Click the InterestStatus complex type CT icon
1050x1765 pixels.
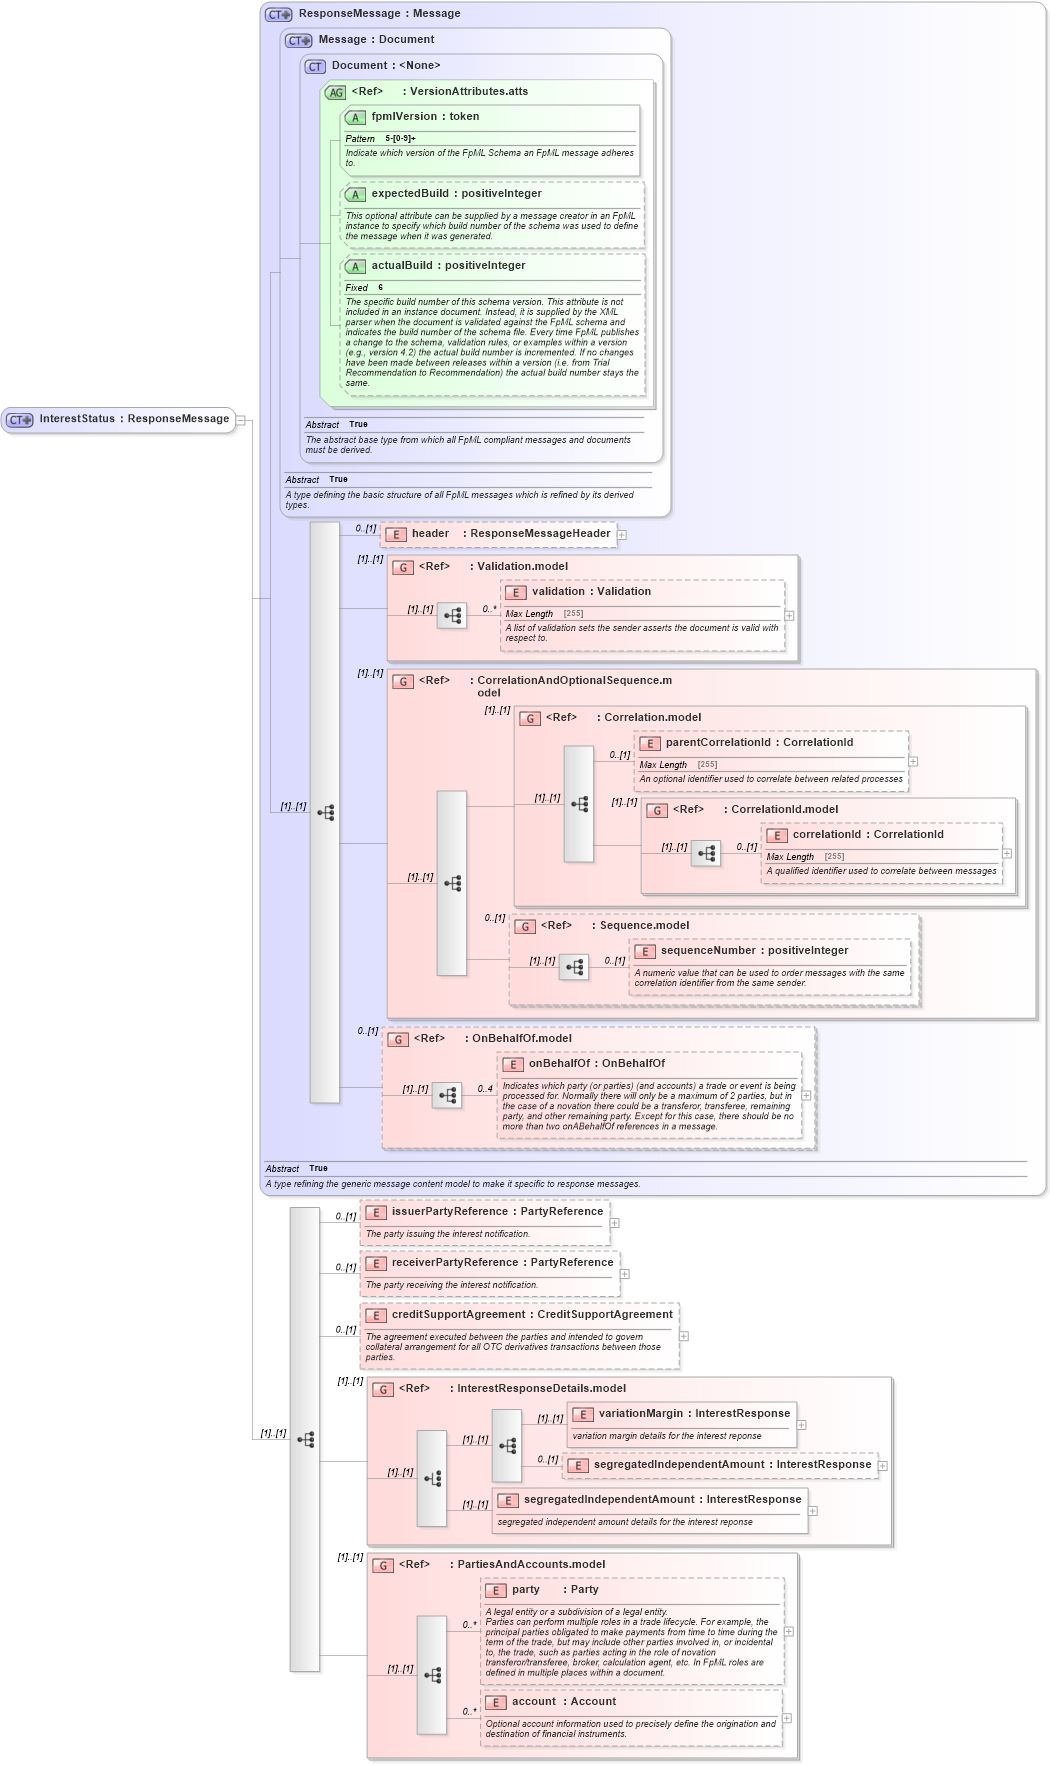tap(20, 420)
